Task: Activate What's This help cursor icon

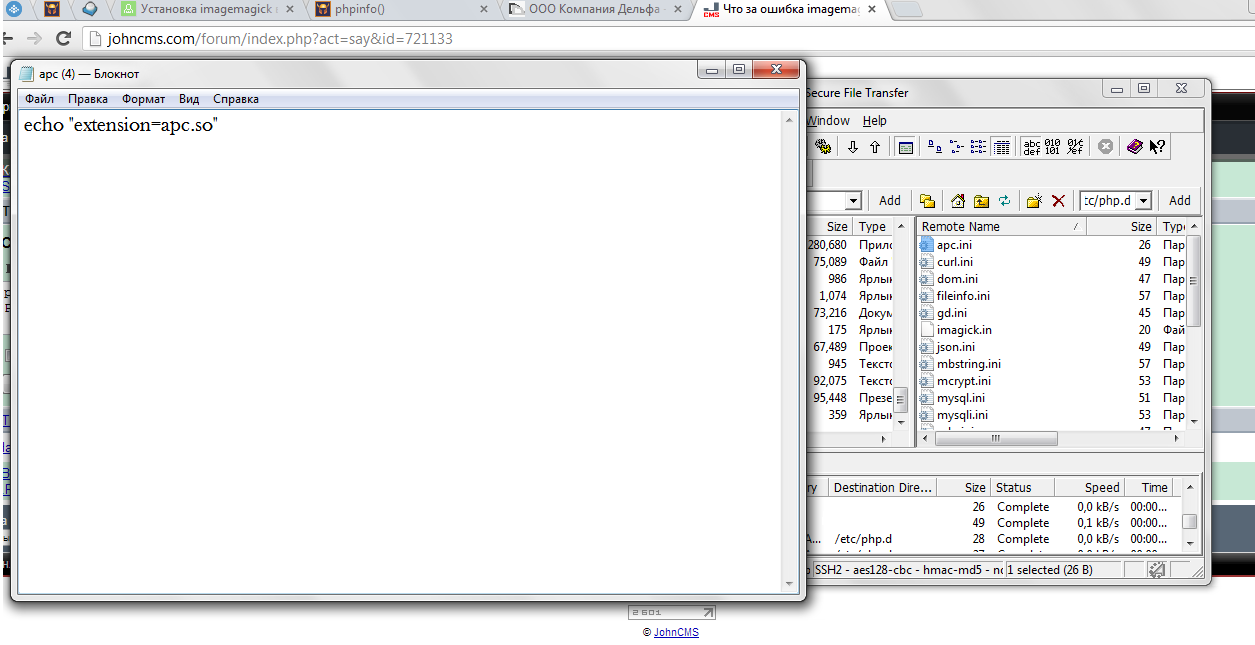Action: click(x=1157, y=147)
